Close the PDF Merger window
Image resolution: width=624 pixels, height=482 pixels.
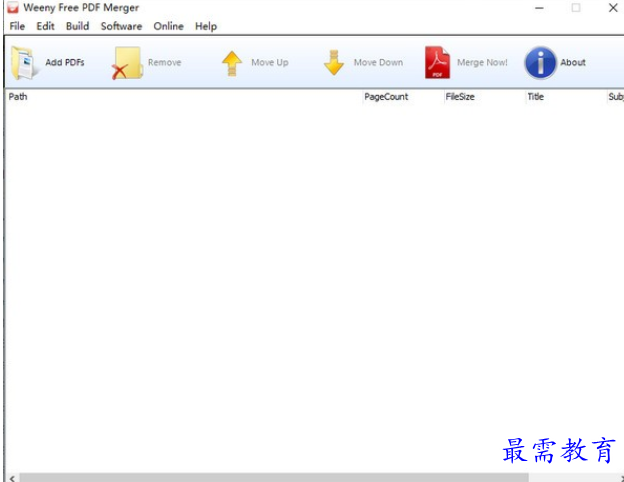(613, 8)
